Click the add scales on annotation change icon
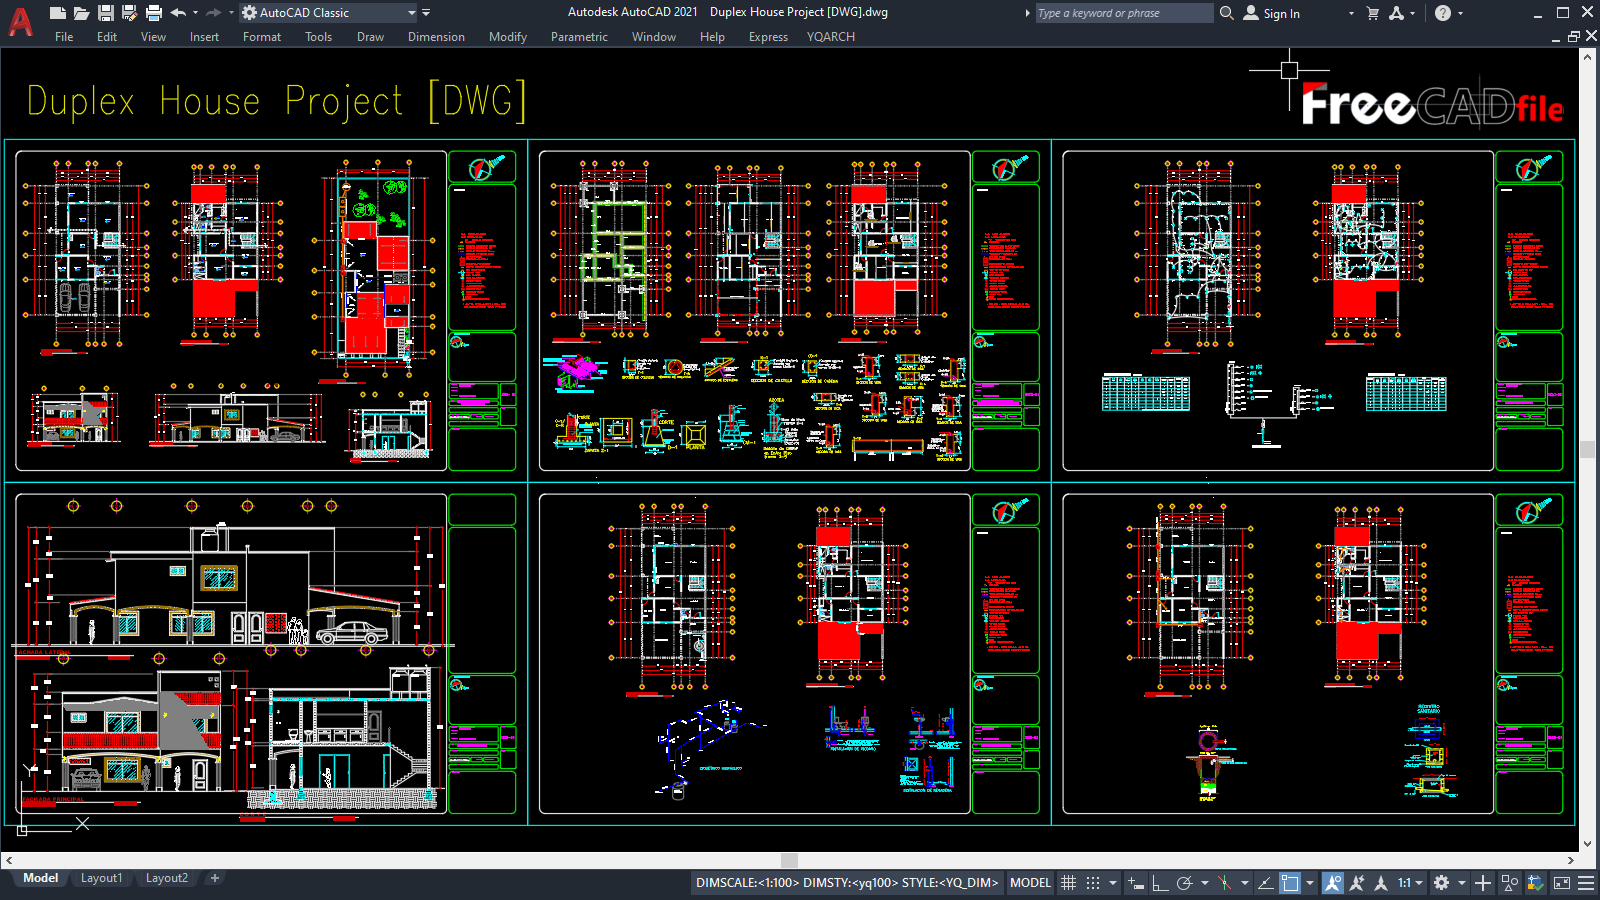The height and width of the screenshot is (900, 1600). (1357, 883)
